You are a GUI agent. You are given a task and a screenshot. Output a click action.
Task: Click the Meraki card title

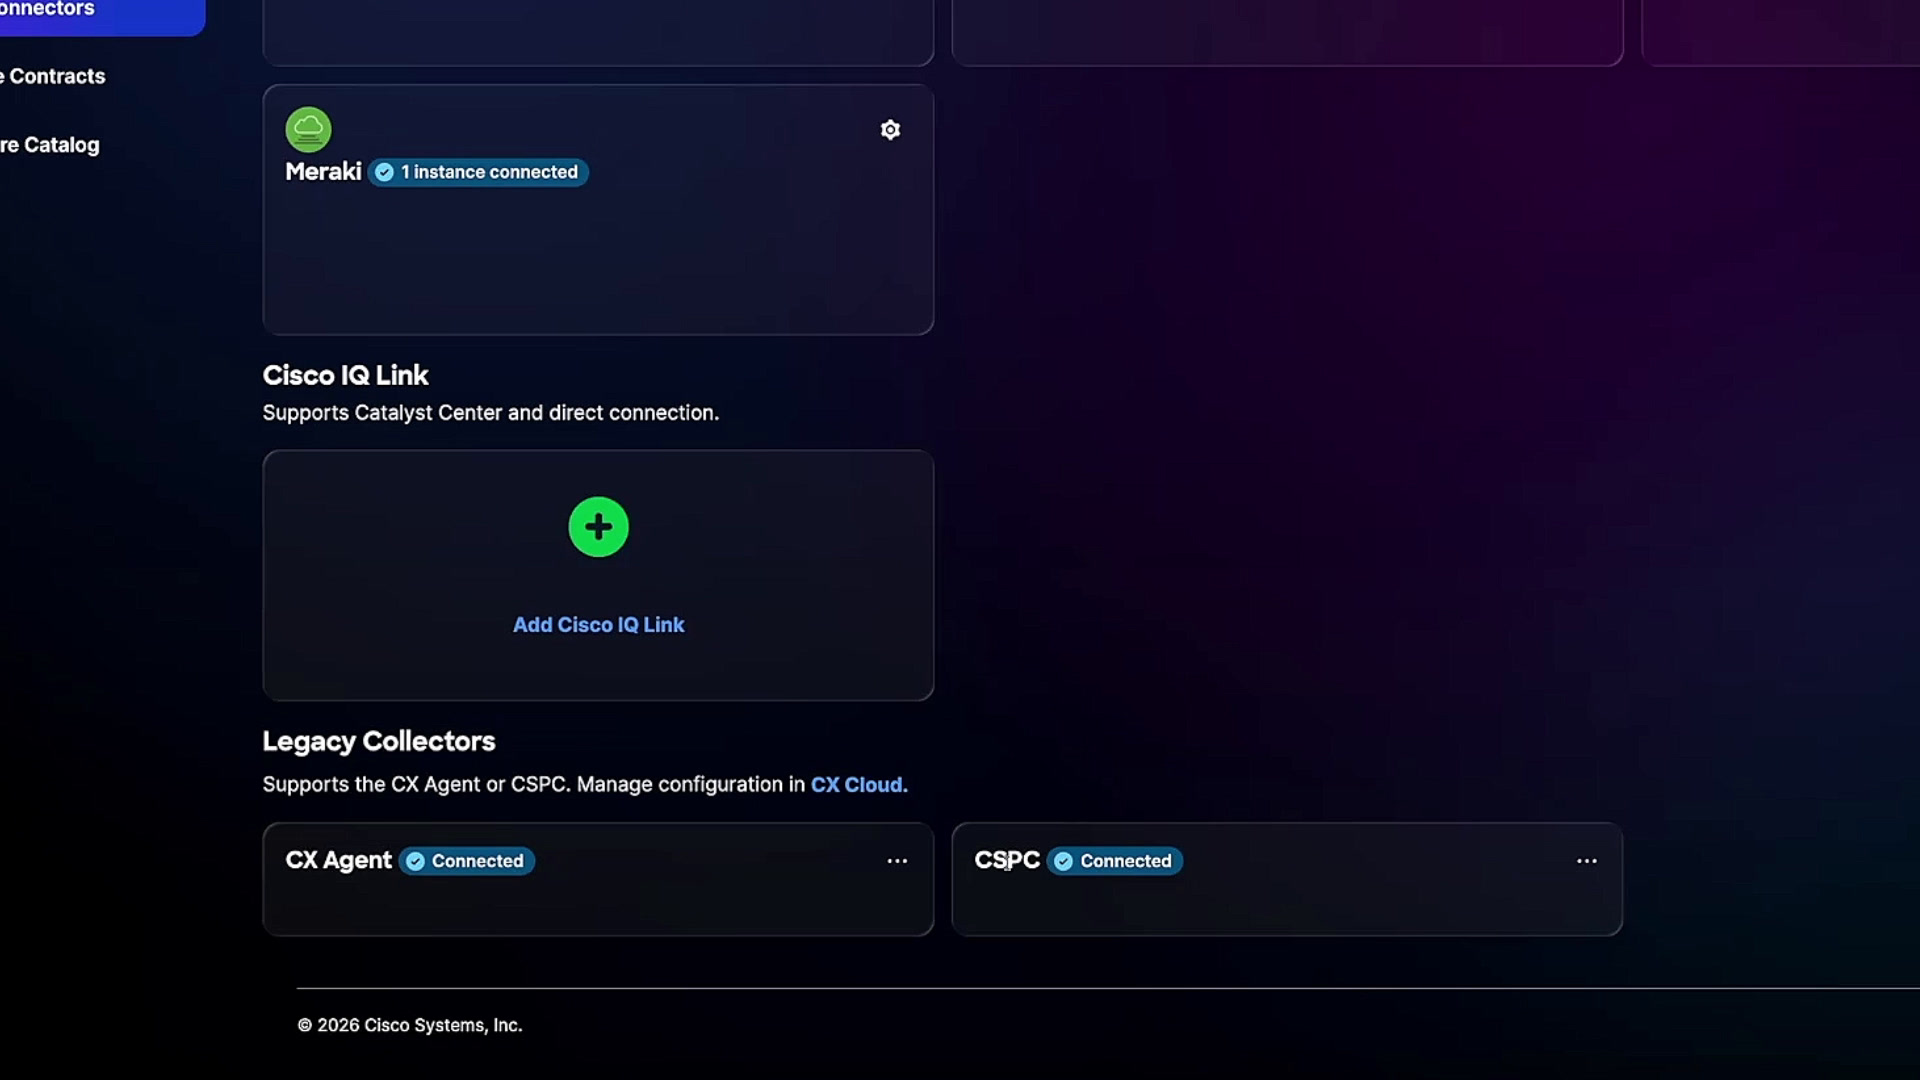point(323,172)
